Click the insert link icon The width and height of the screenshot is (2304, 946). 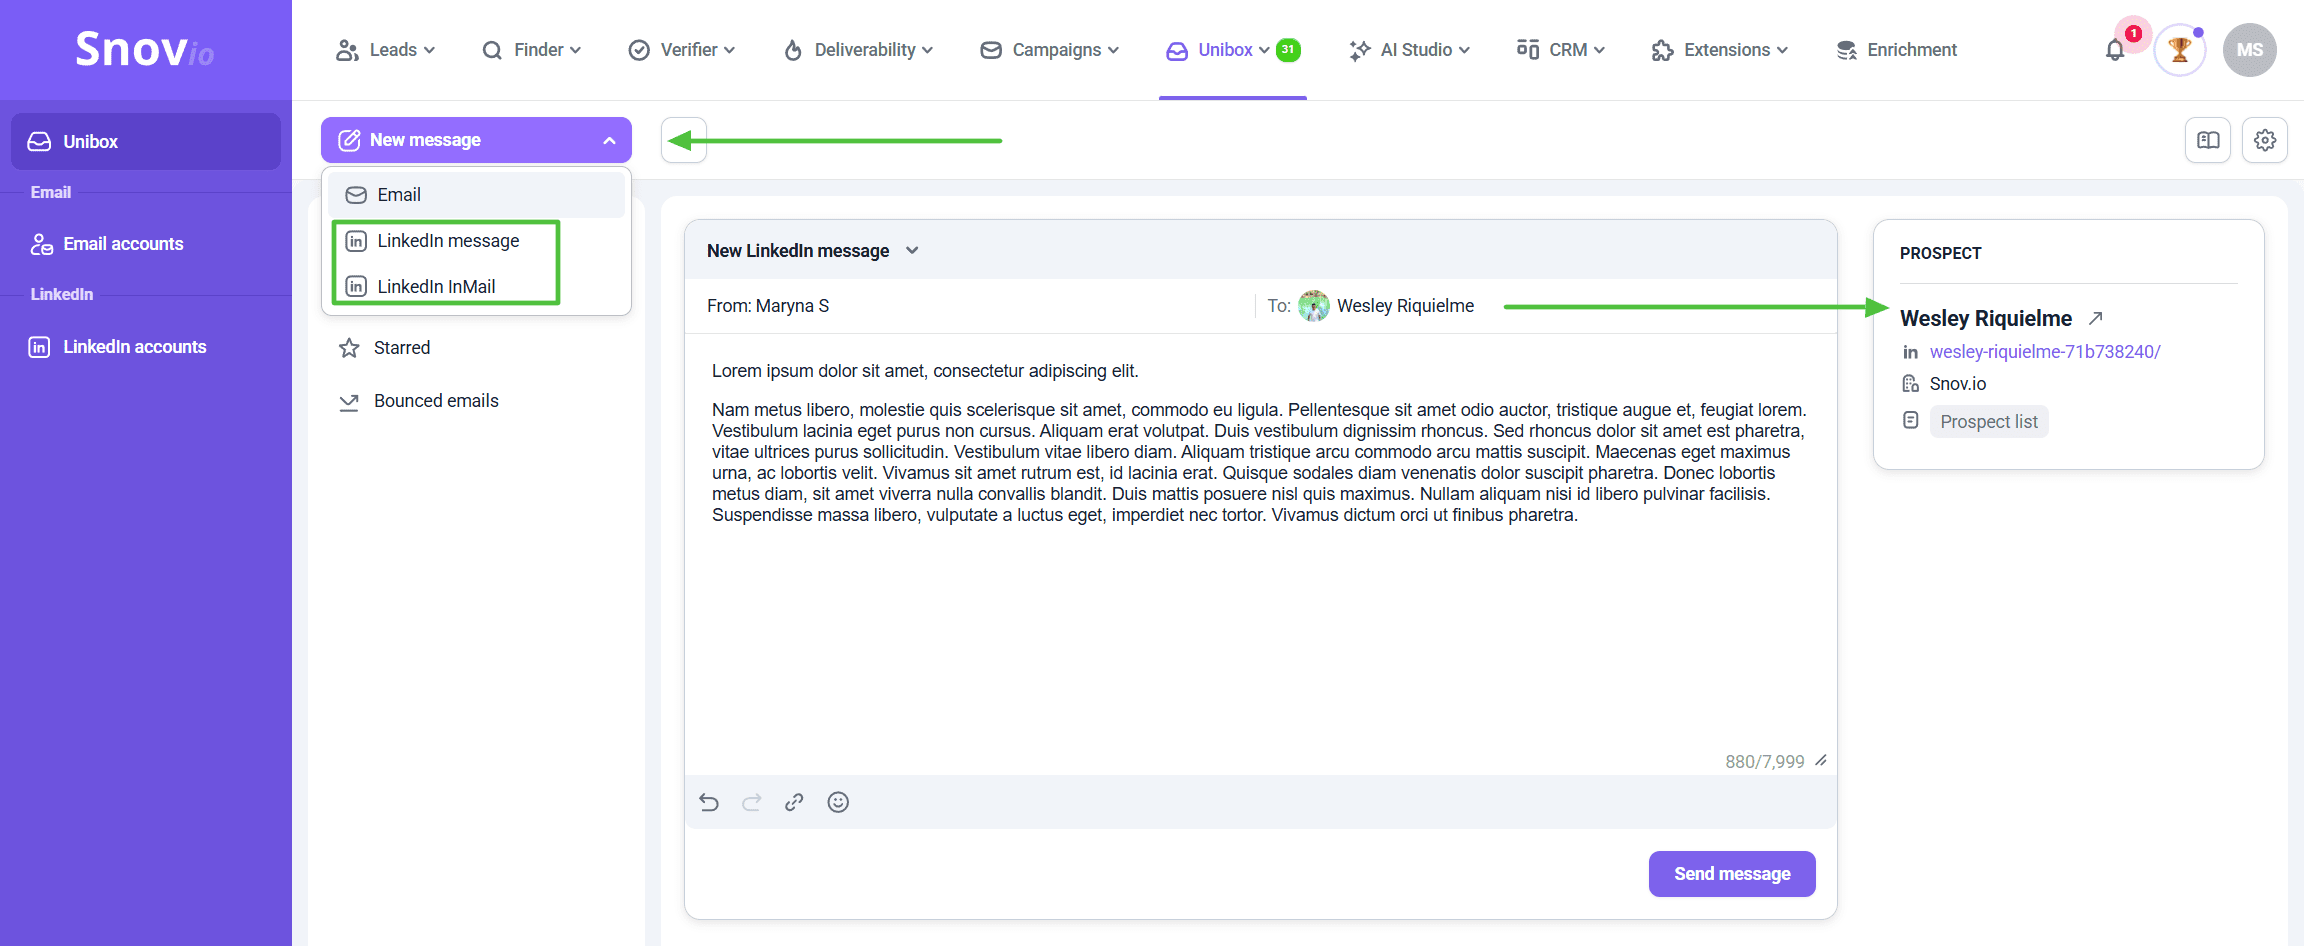[794, 802]
